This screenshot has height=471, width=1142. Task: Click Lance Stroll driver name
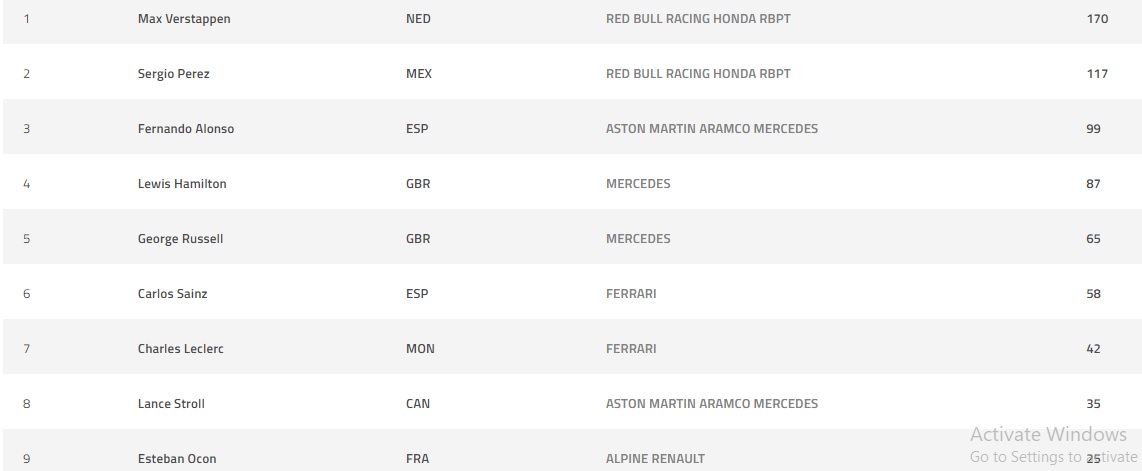click(171, 404)
